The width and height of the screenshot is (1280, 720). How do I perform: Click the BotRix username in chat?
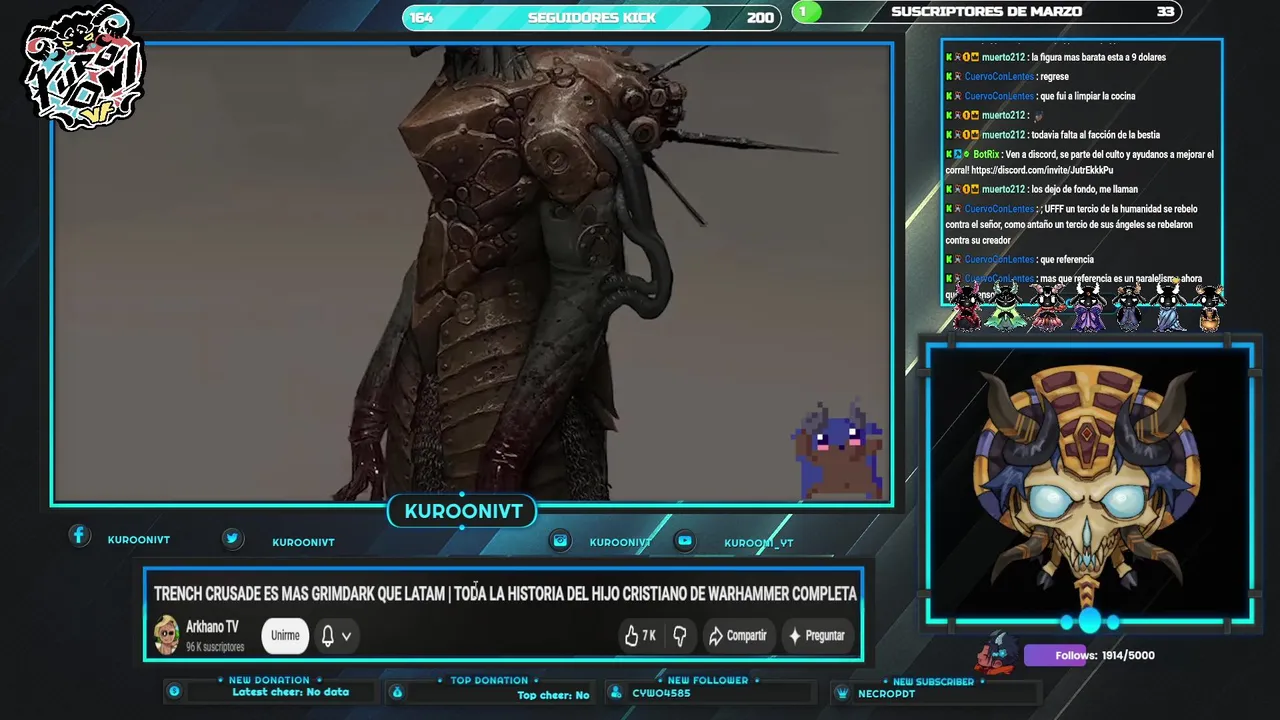(x=985, y=154)
